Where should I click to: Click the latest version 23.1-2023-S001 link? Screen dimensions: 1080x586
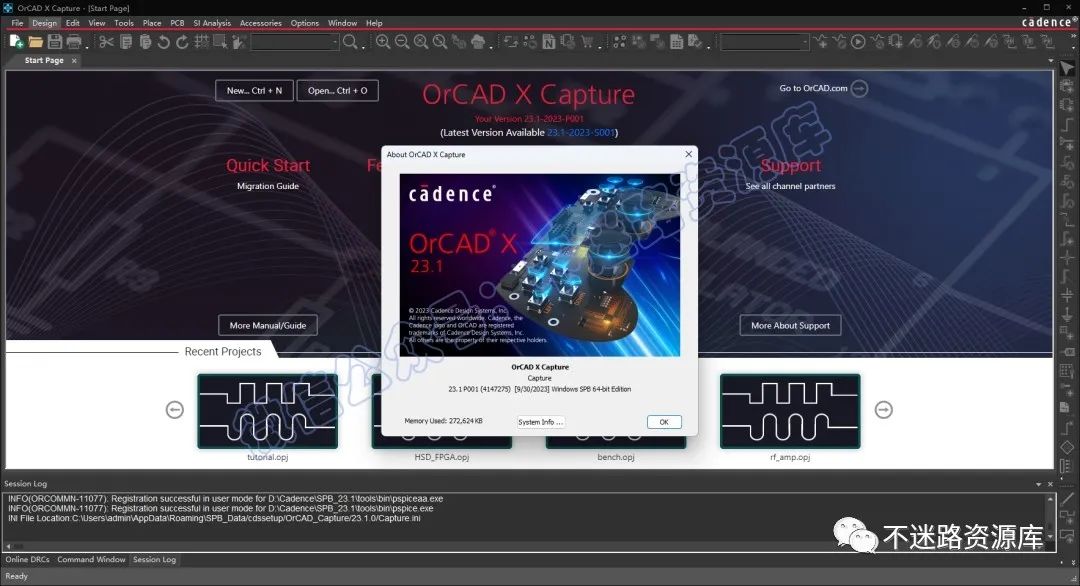(x=581, y=132)
